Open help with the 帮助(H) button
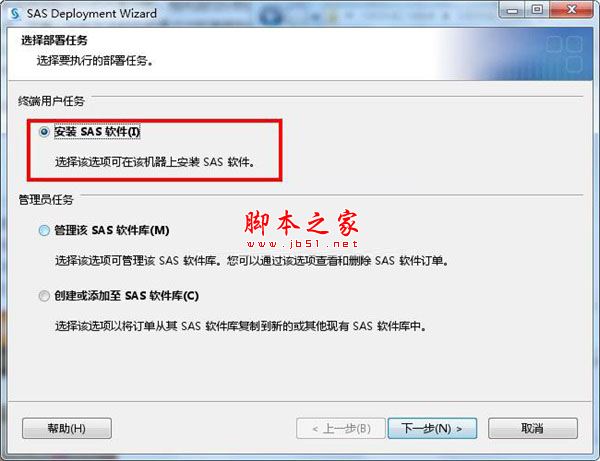 coord(67,428)
